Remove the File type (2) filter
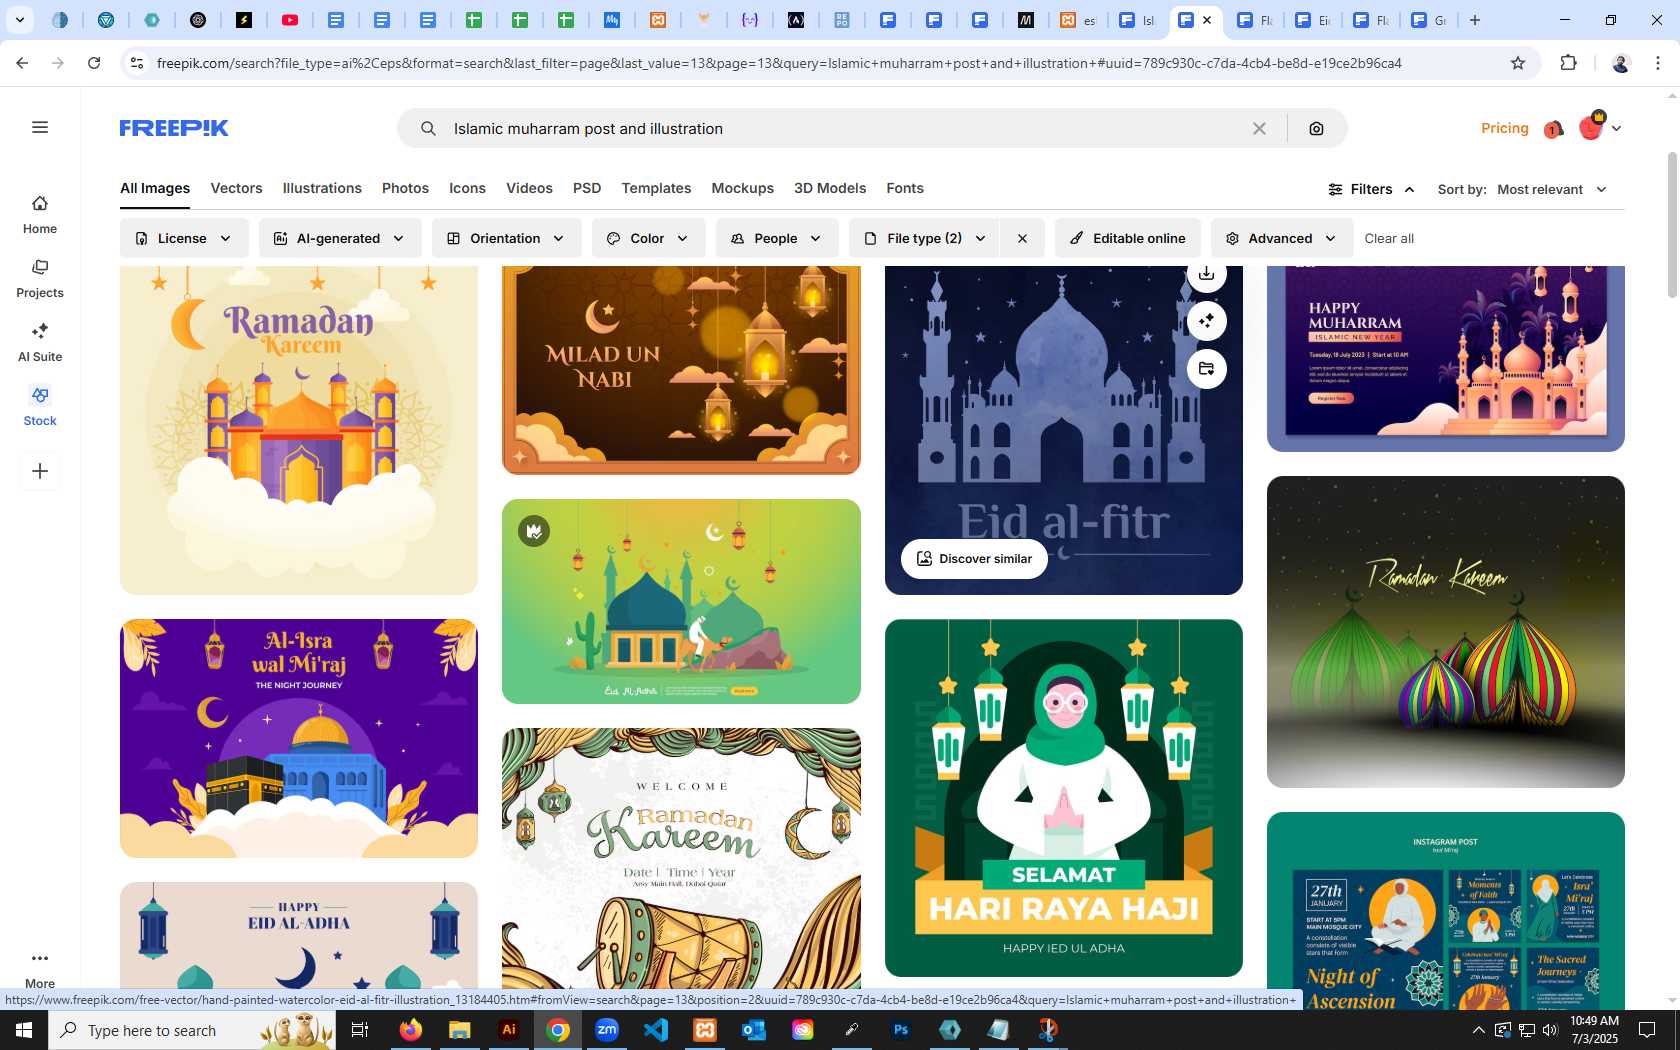This screenshot has height=1050, width=1680. tap(1022, 238)
